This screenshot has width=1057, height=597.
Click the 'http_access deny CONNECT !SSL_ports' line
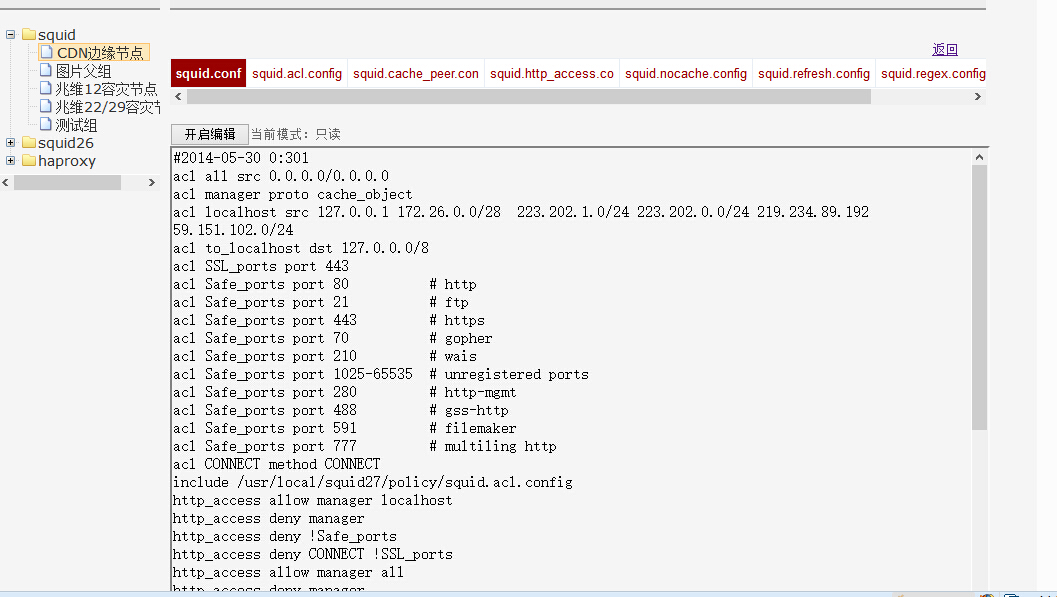tap(313, 555)
